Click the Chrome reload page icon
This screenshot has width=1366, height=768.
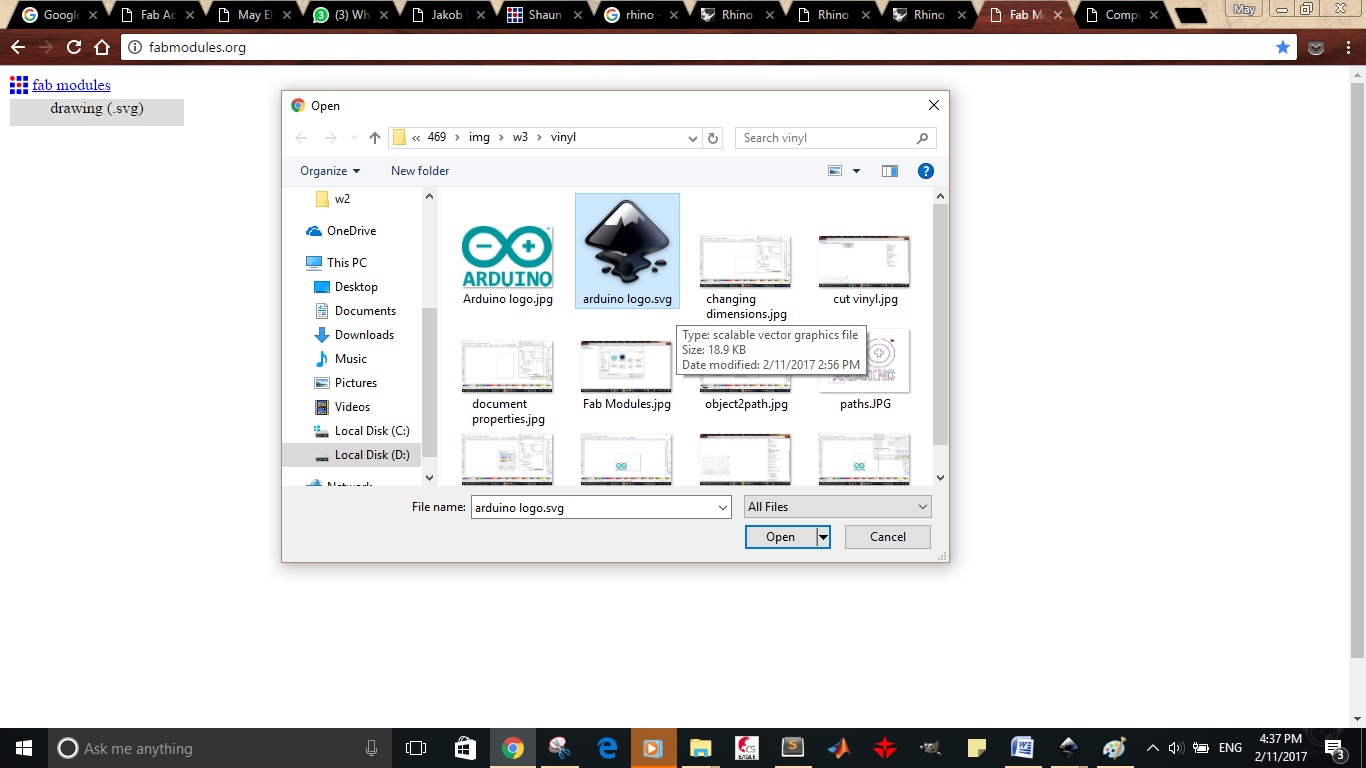coord(73,47)
